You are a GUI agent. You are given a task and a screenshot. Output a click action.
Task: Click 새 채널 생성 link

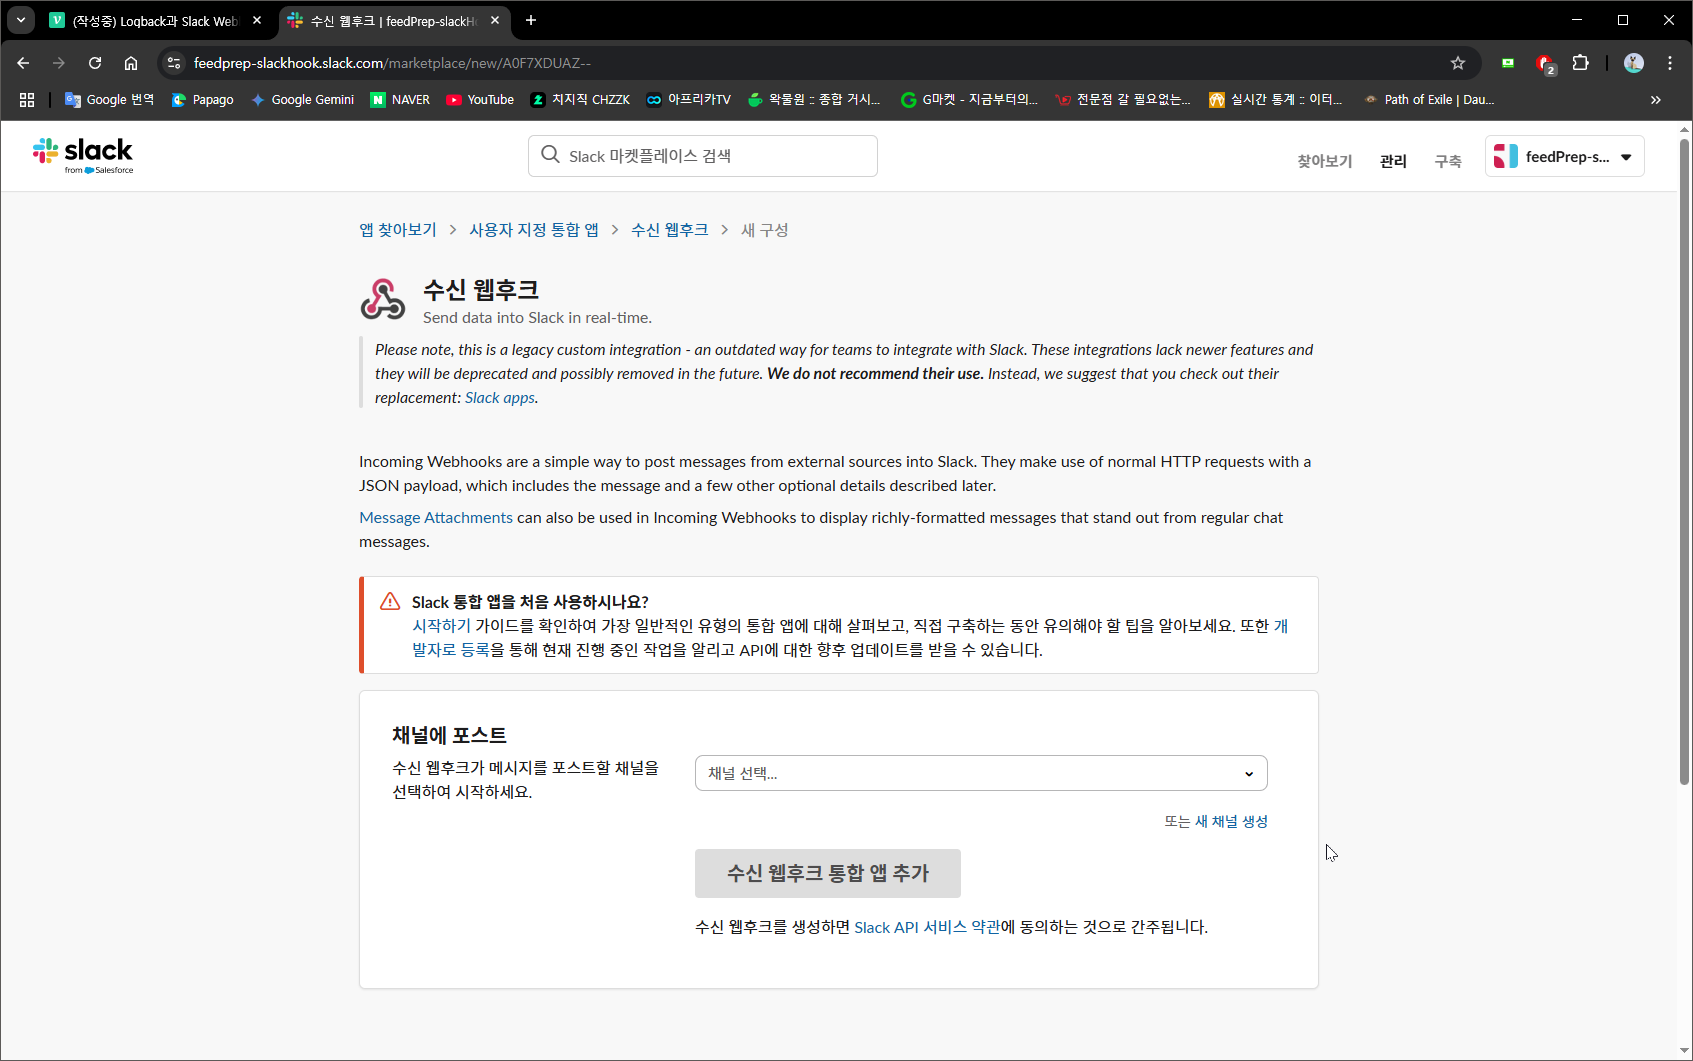[x=1231, y=821]
